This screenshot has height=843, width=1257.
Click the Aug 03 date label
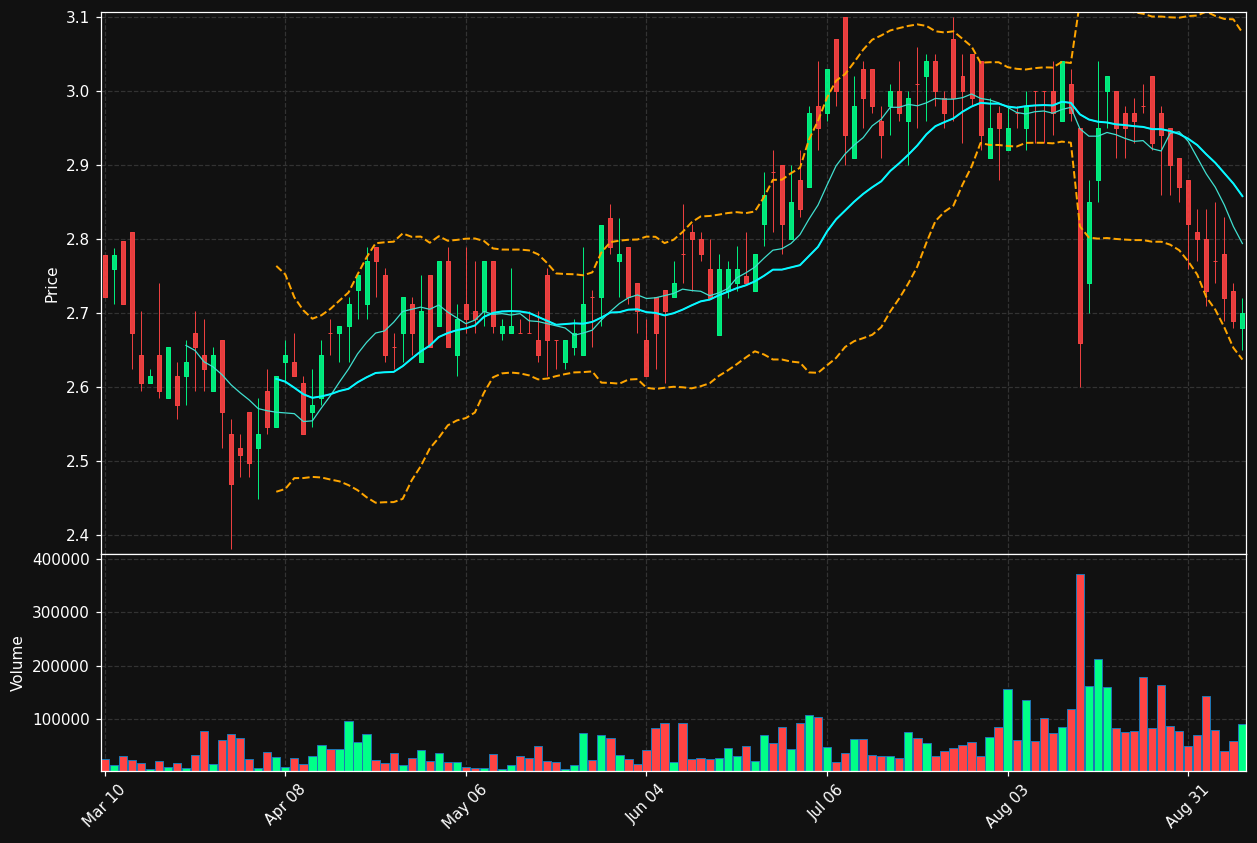coord(1007,805)
